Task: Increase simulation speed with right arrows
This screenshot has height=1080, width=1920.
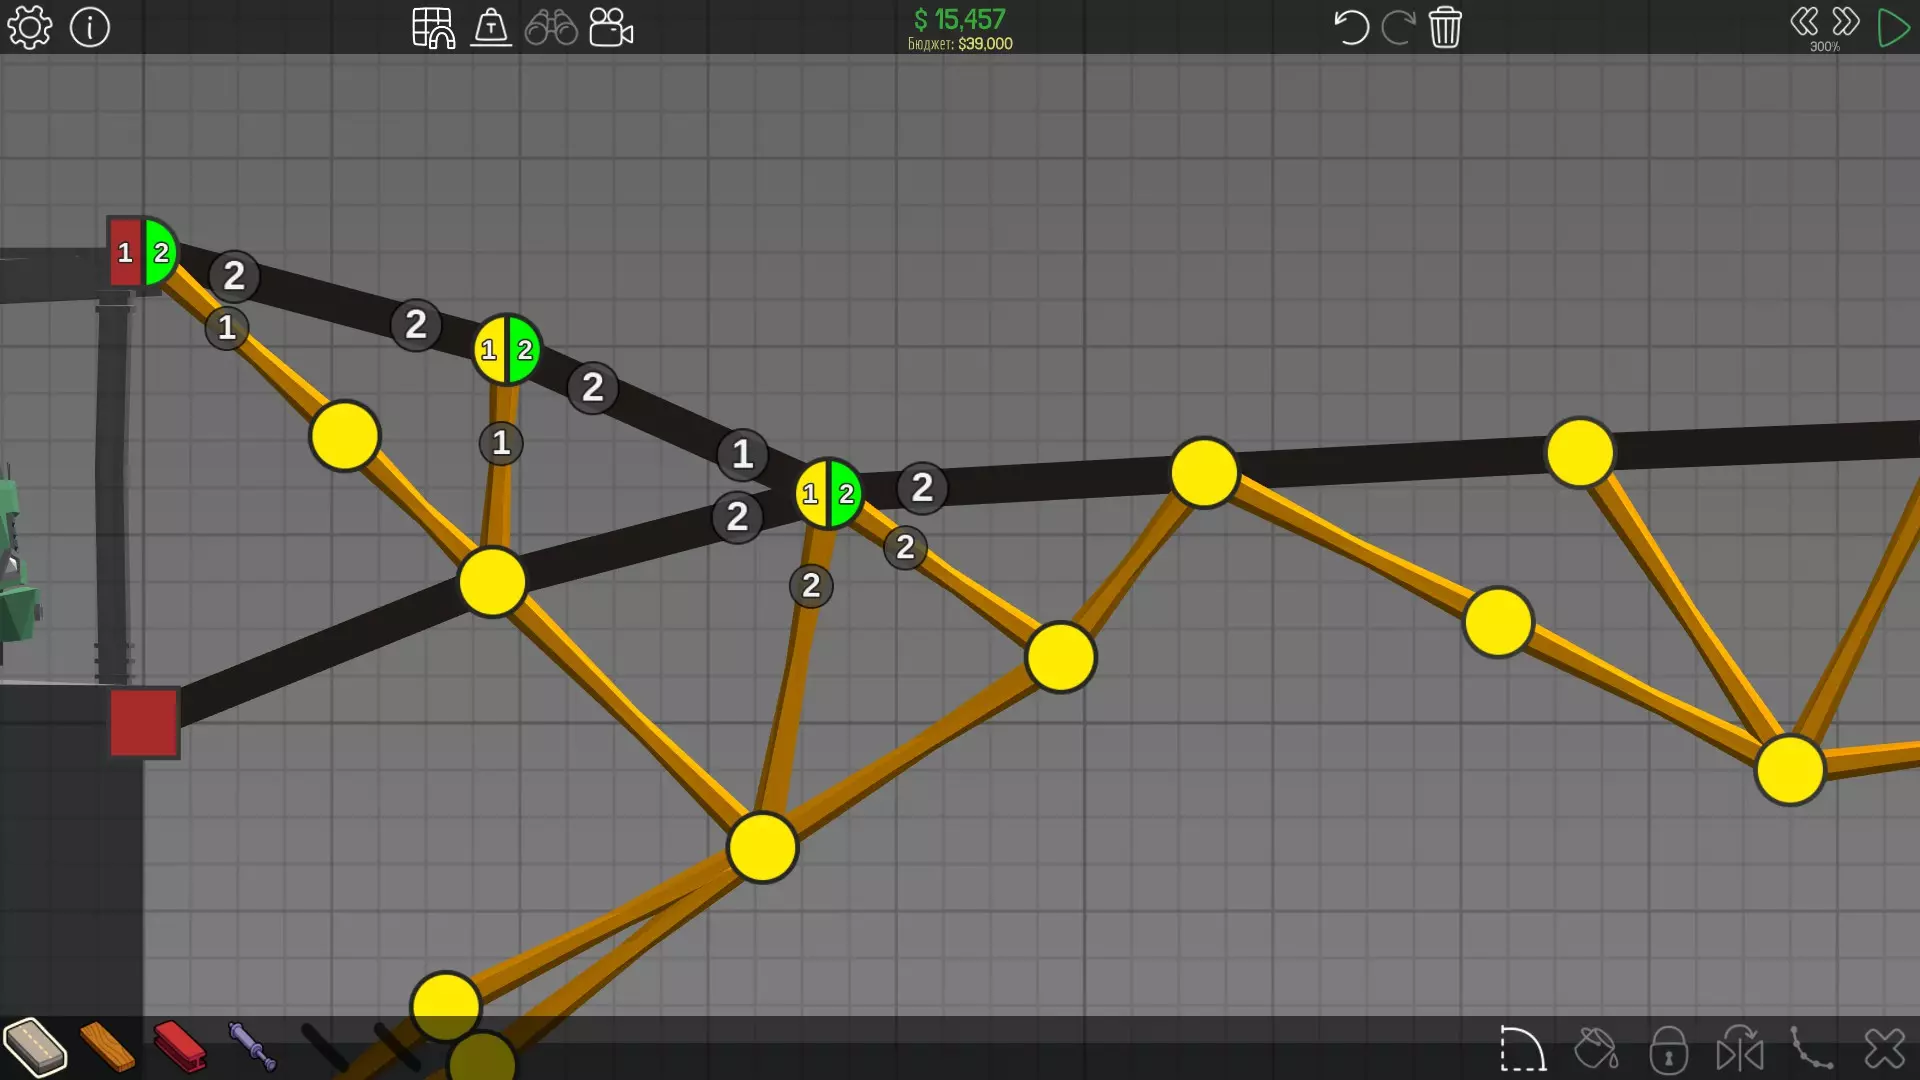Action: tap(1846, 21)
